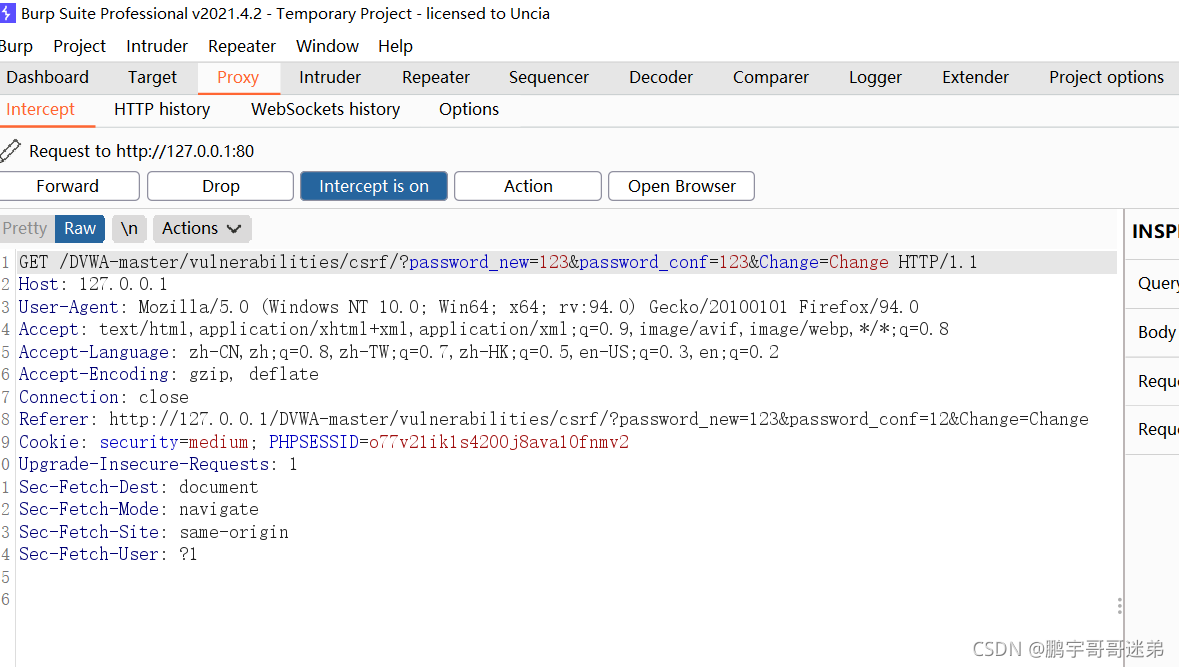
Task: Click the password_conf parameter in request line
Action: [x=644, y=262]
